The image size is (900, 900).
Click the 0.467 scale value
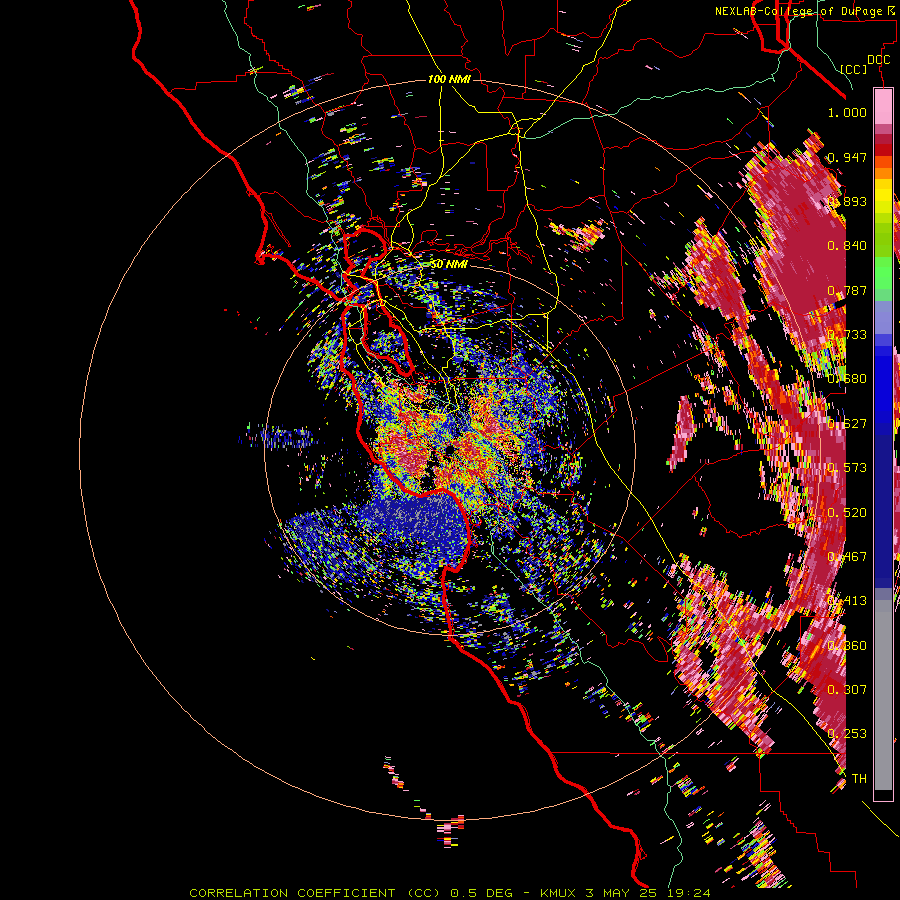coord(847,557)
